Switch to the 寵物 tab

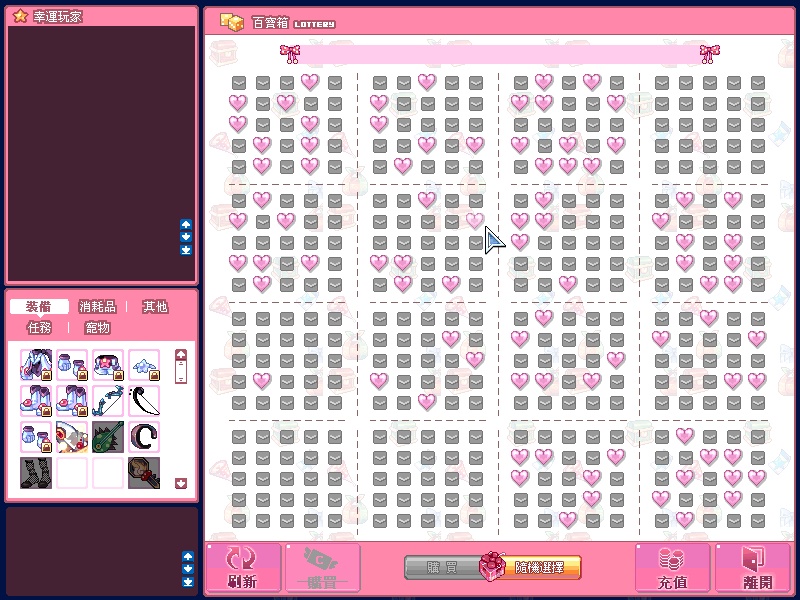97,327
